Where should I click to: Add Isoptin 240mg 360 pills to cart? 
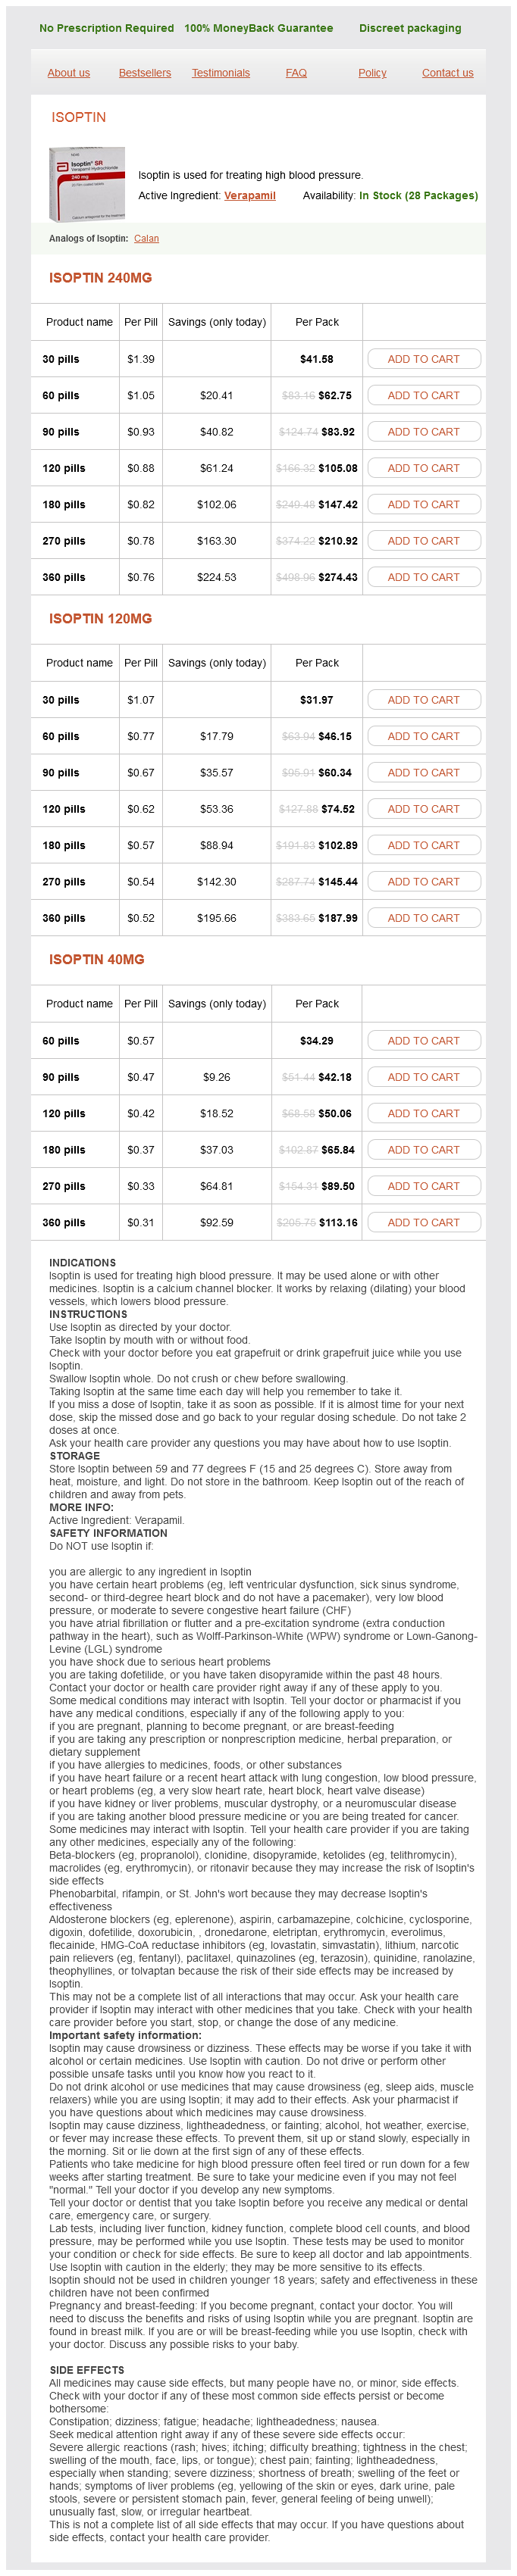[x=423, y=577]
